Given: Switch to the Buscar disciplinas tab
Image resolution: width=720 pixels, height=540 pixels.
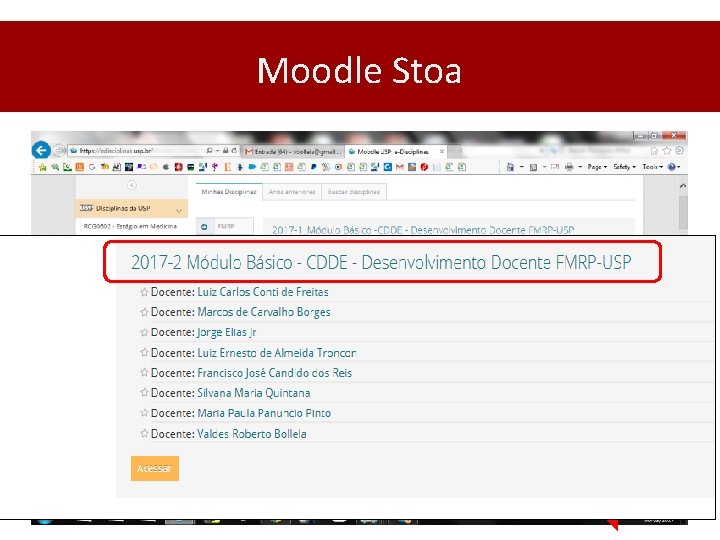Looking at the screenshot, I should (x=354, y=192).
